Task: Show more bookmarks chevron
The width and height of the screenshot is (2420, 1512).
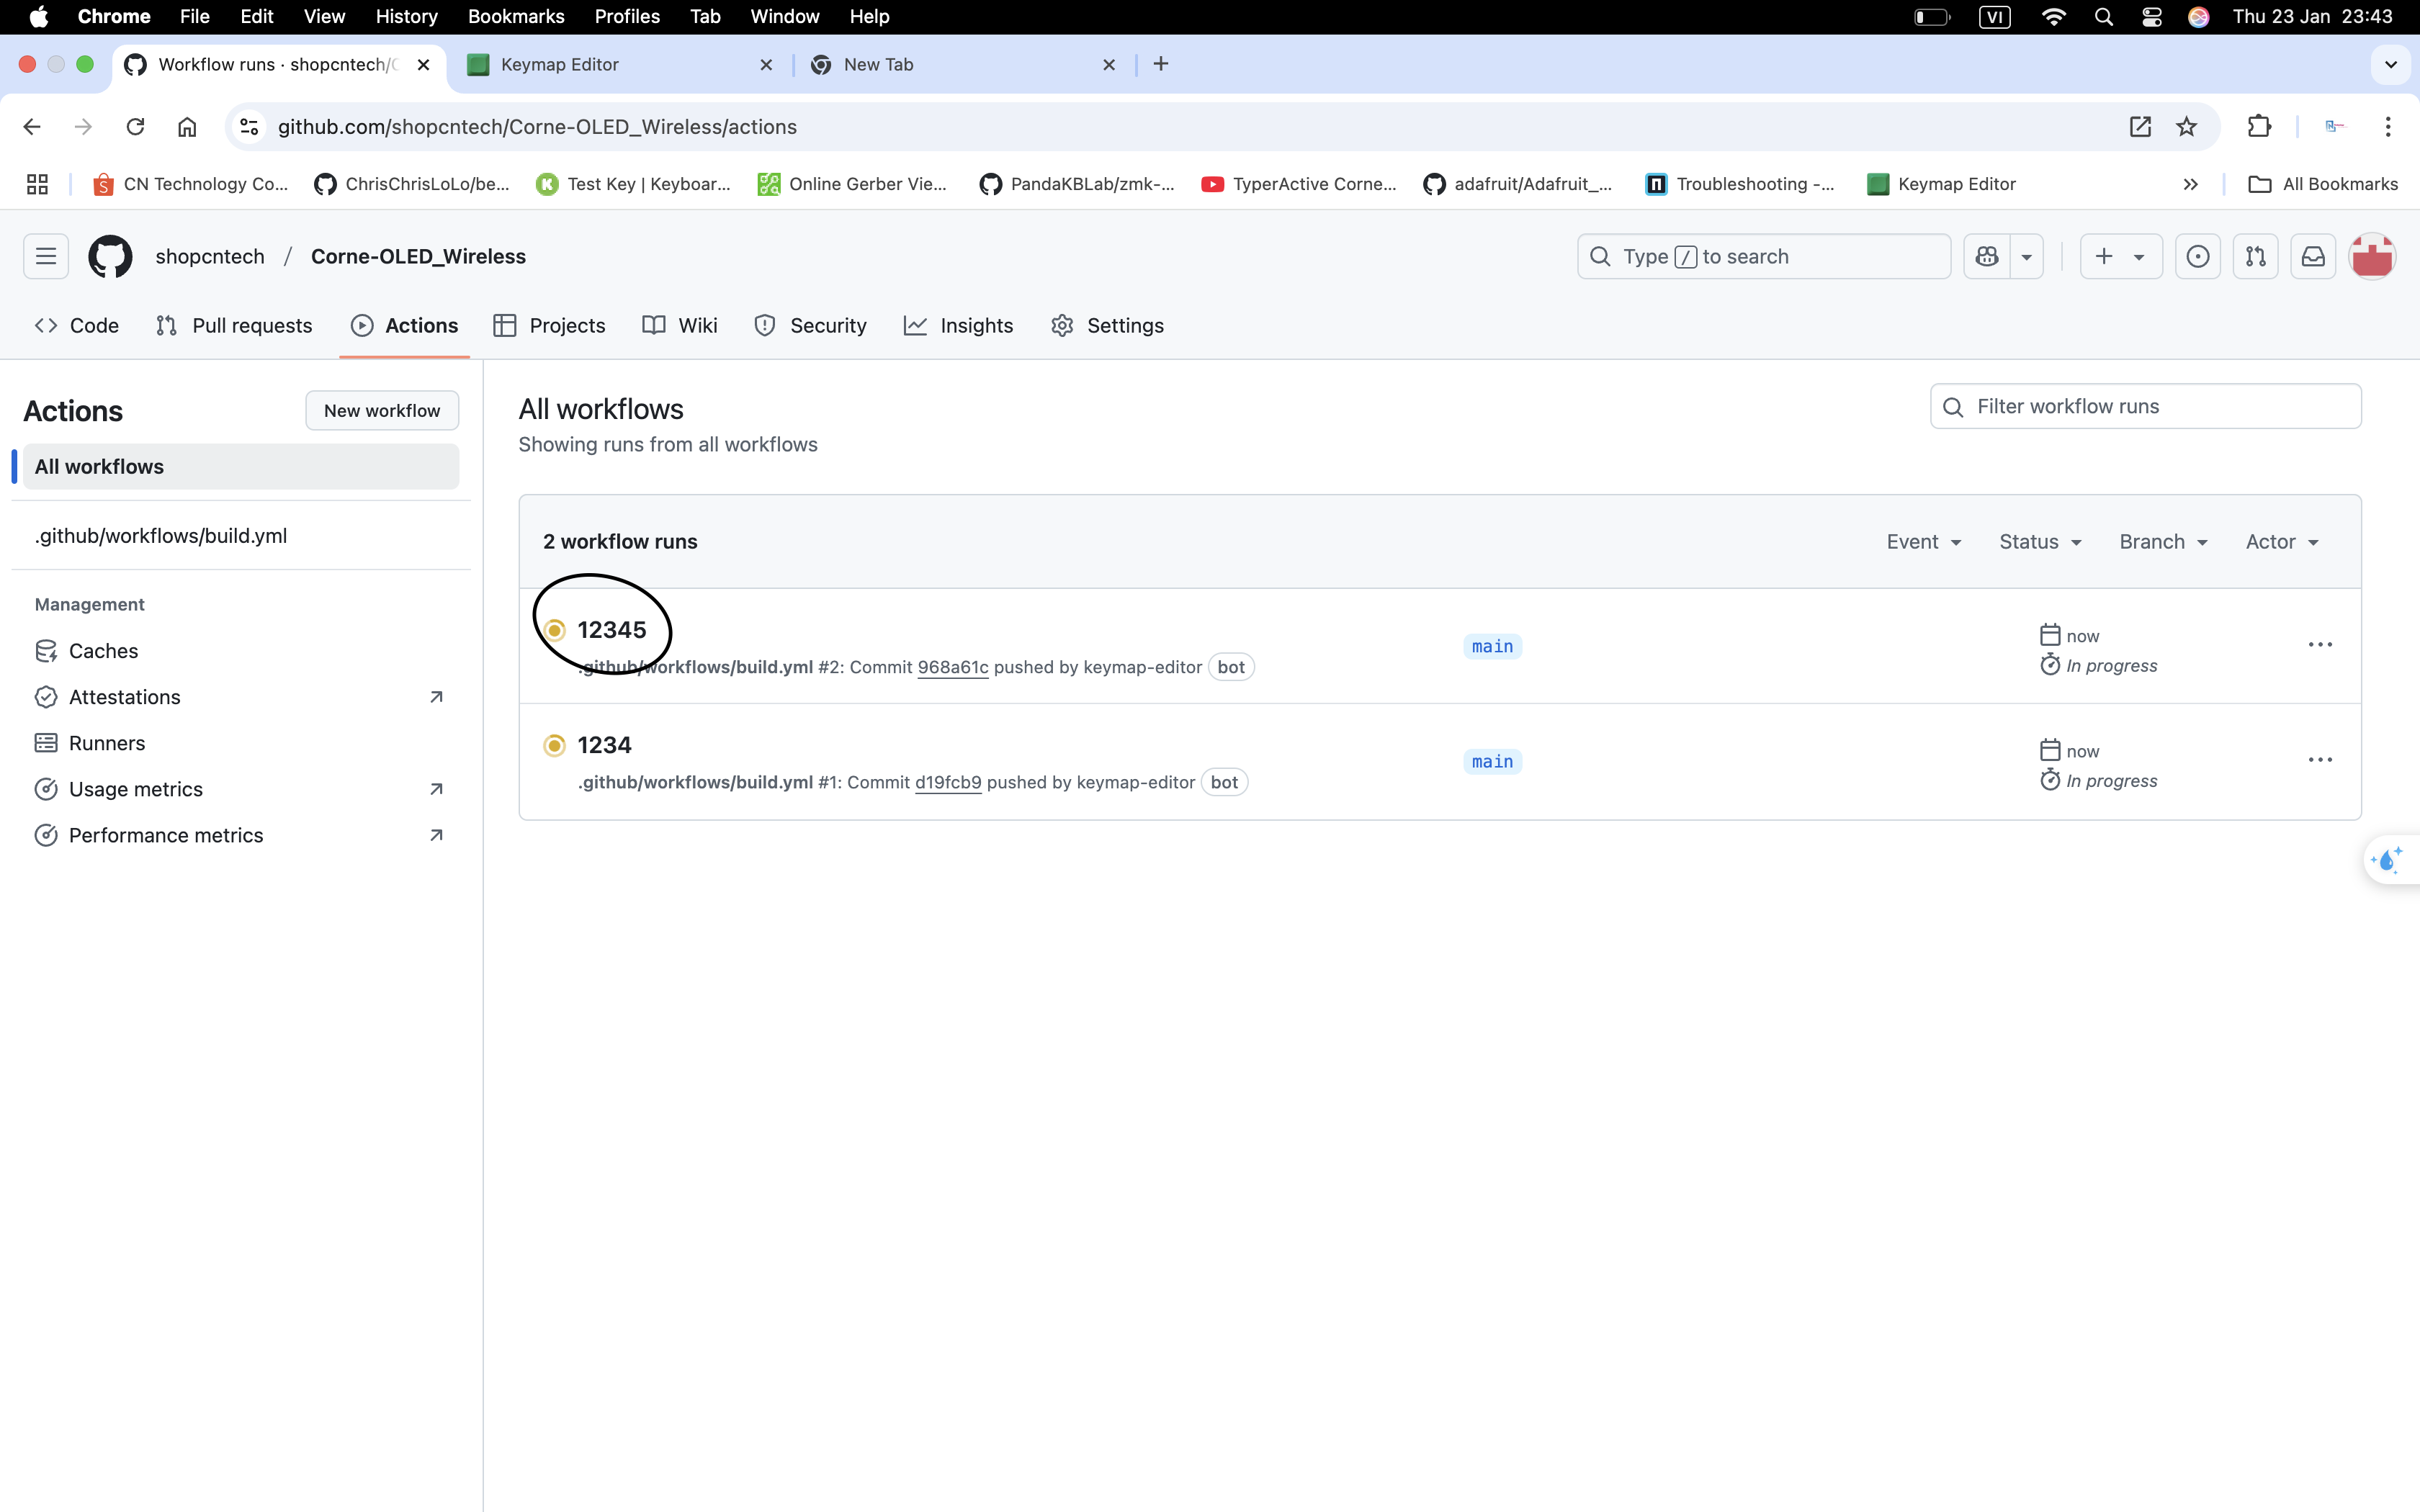Action: [x=2190, y=184]
